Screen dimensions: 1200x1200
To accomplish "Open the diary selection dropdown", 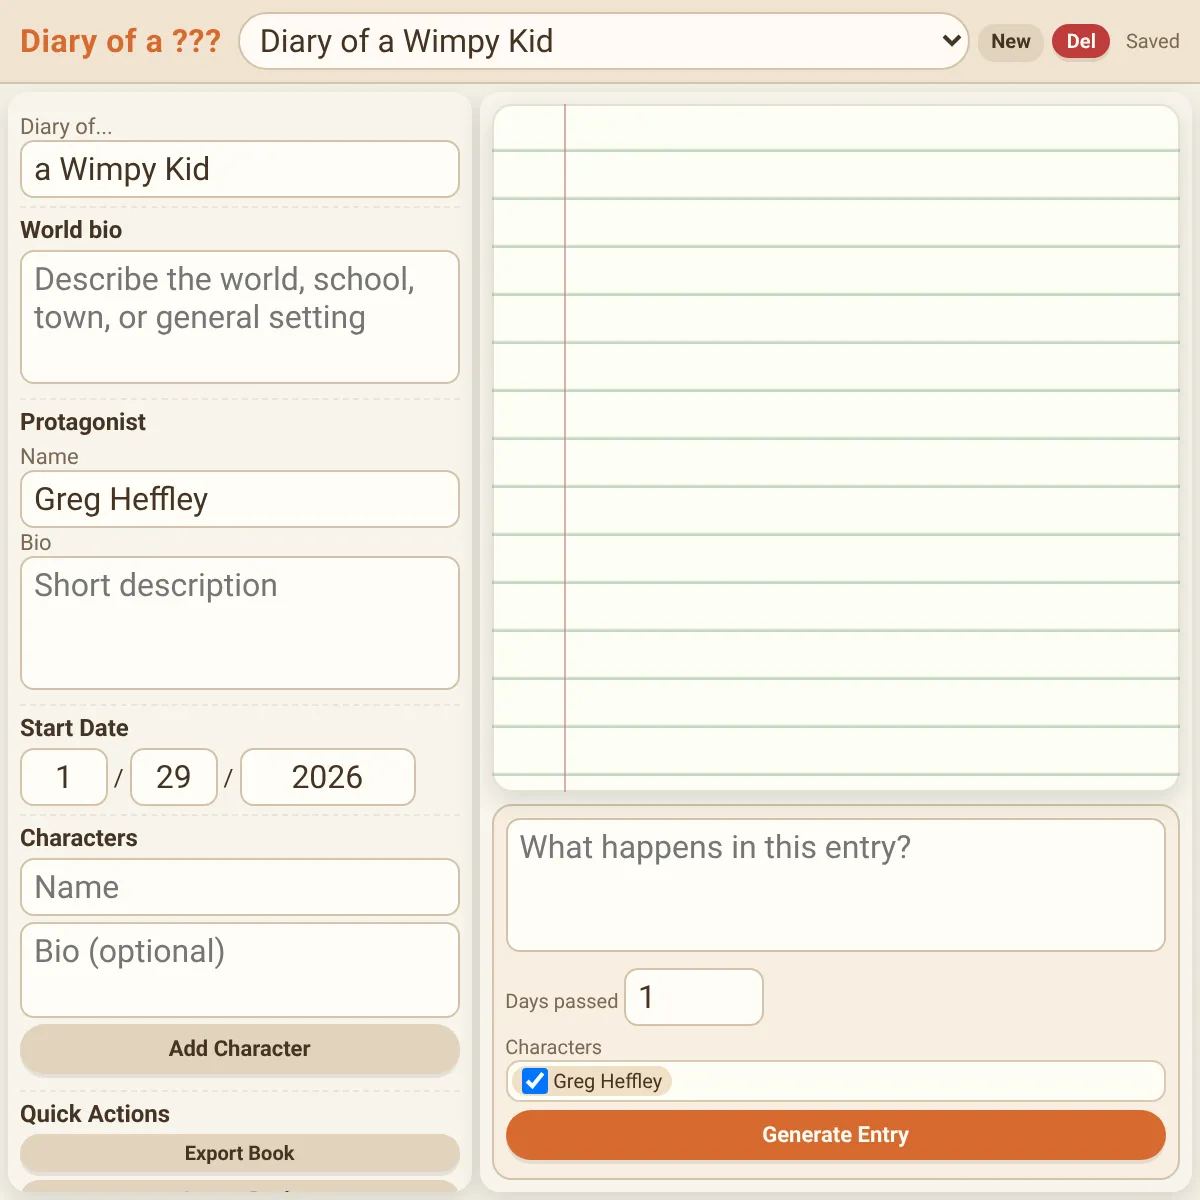I will tap(604, 41).
